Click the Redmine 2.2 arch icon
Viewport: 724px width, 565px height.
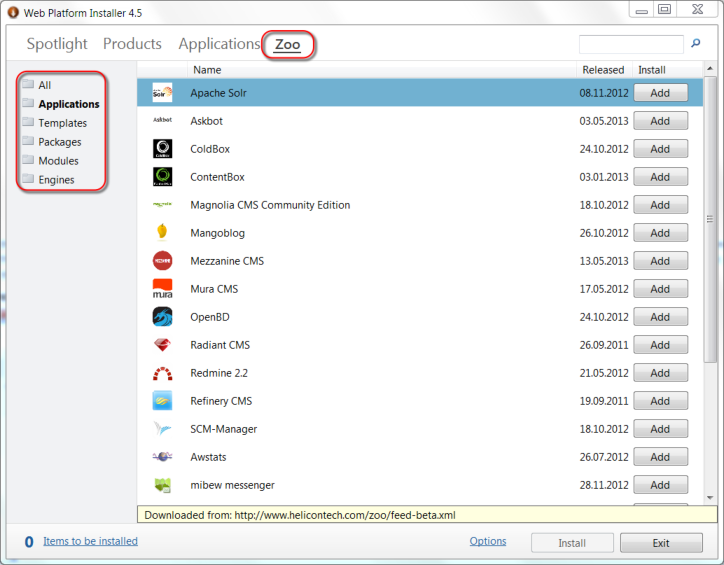[162, 373]
